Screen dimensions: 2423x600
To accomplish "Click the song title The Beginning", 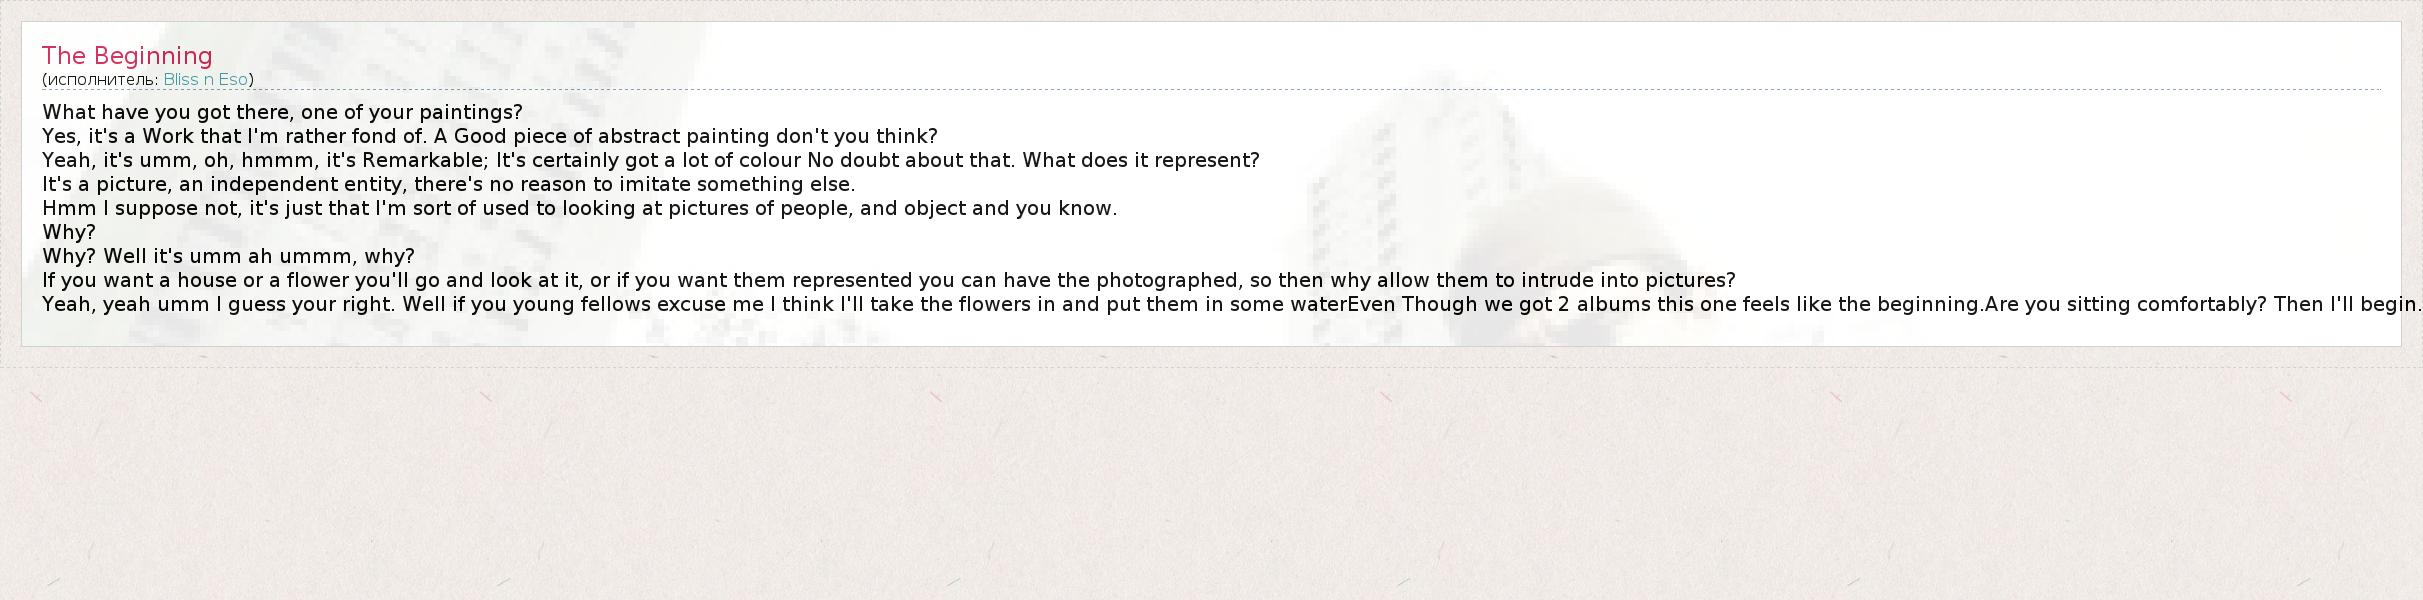I will 127,56.
